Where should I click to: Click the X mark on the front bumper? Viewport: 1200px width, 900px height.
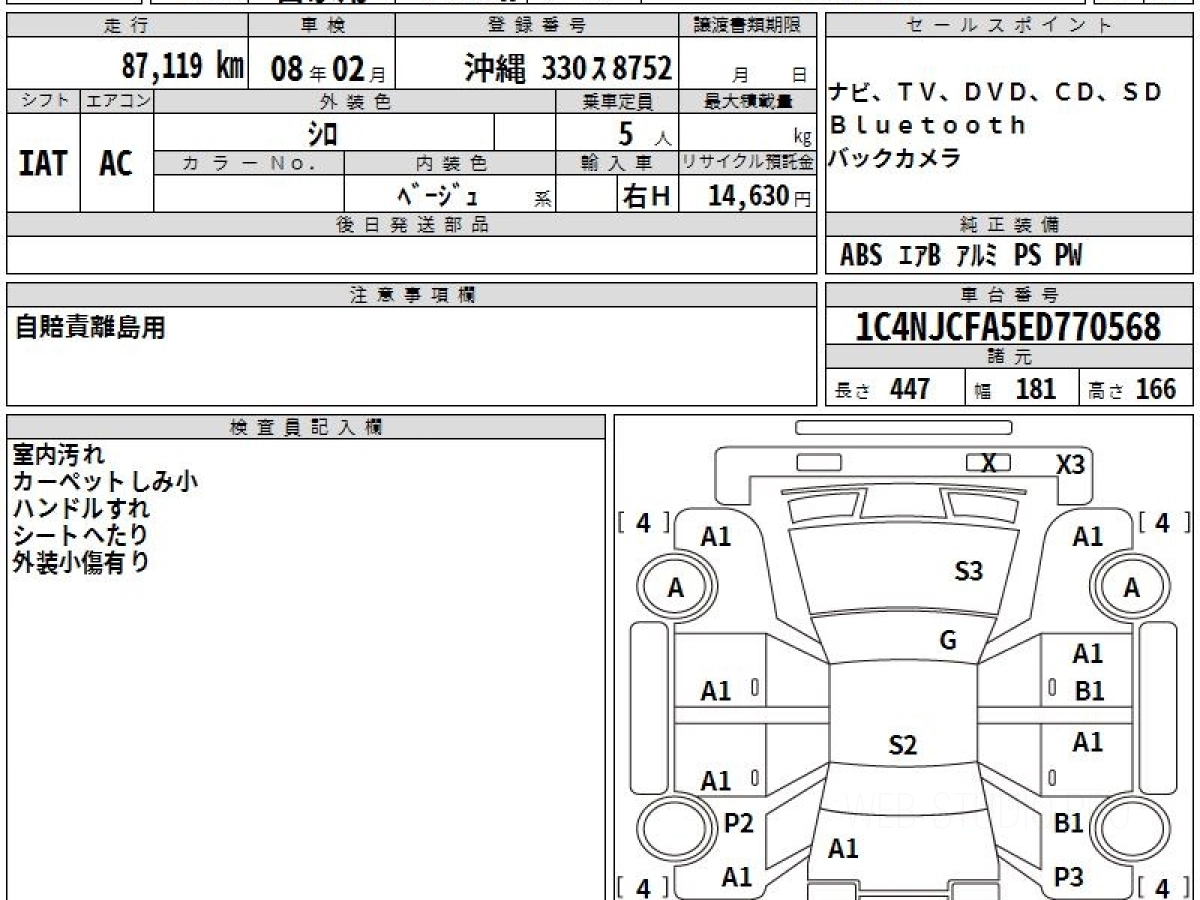989,463
